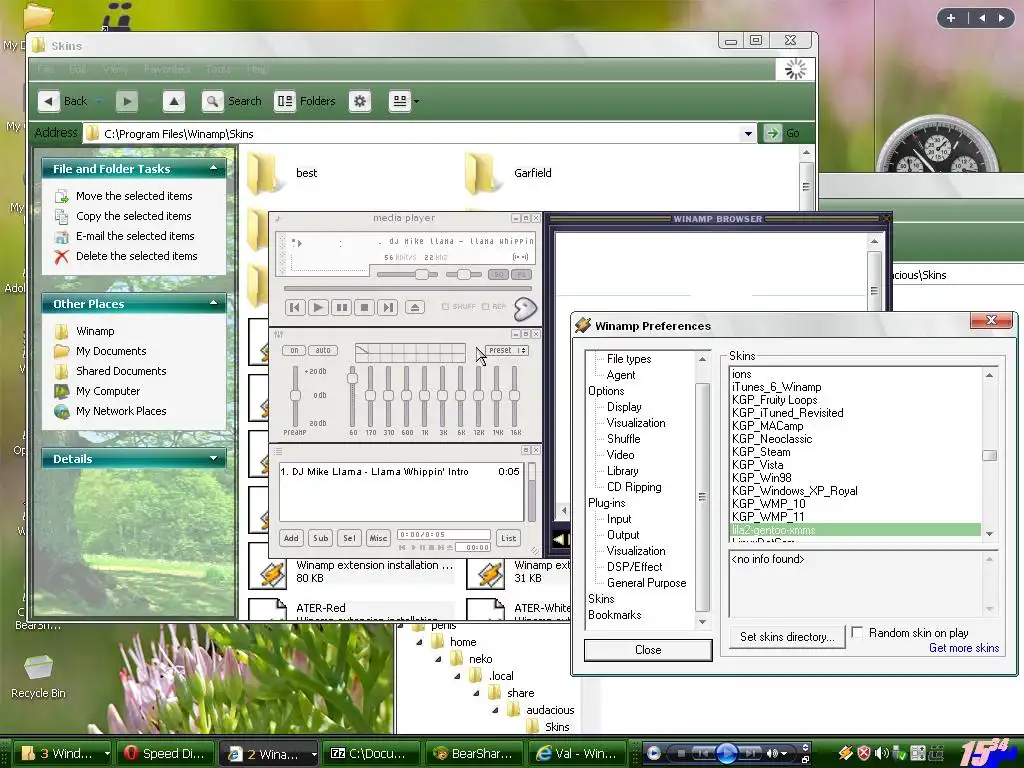The width and height of the screenshot is (1024, 768).
Task: Click 'Delete the selected items' link
Action: click(136, 256)
